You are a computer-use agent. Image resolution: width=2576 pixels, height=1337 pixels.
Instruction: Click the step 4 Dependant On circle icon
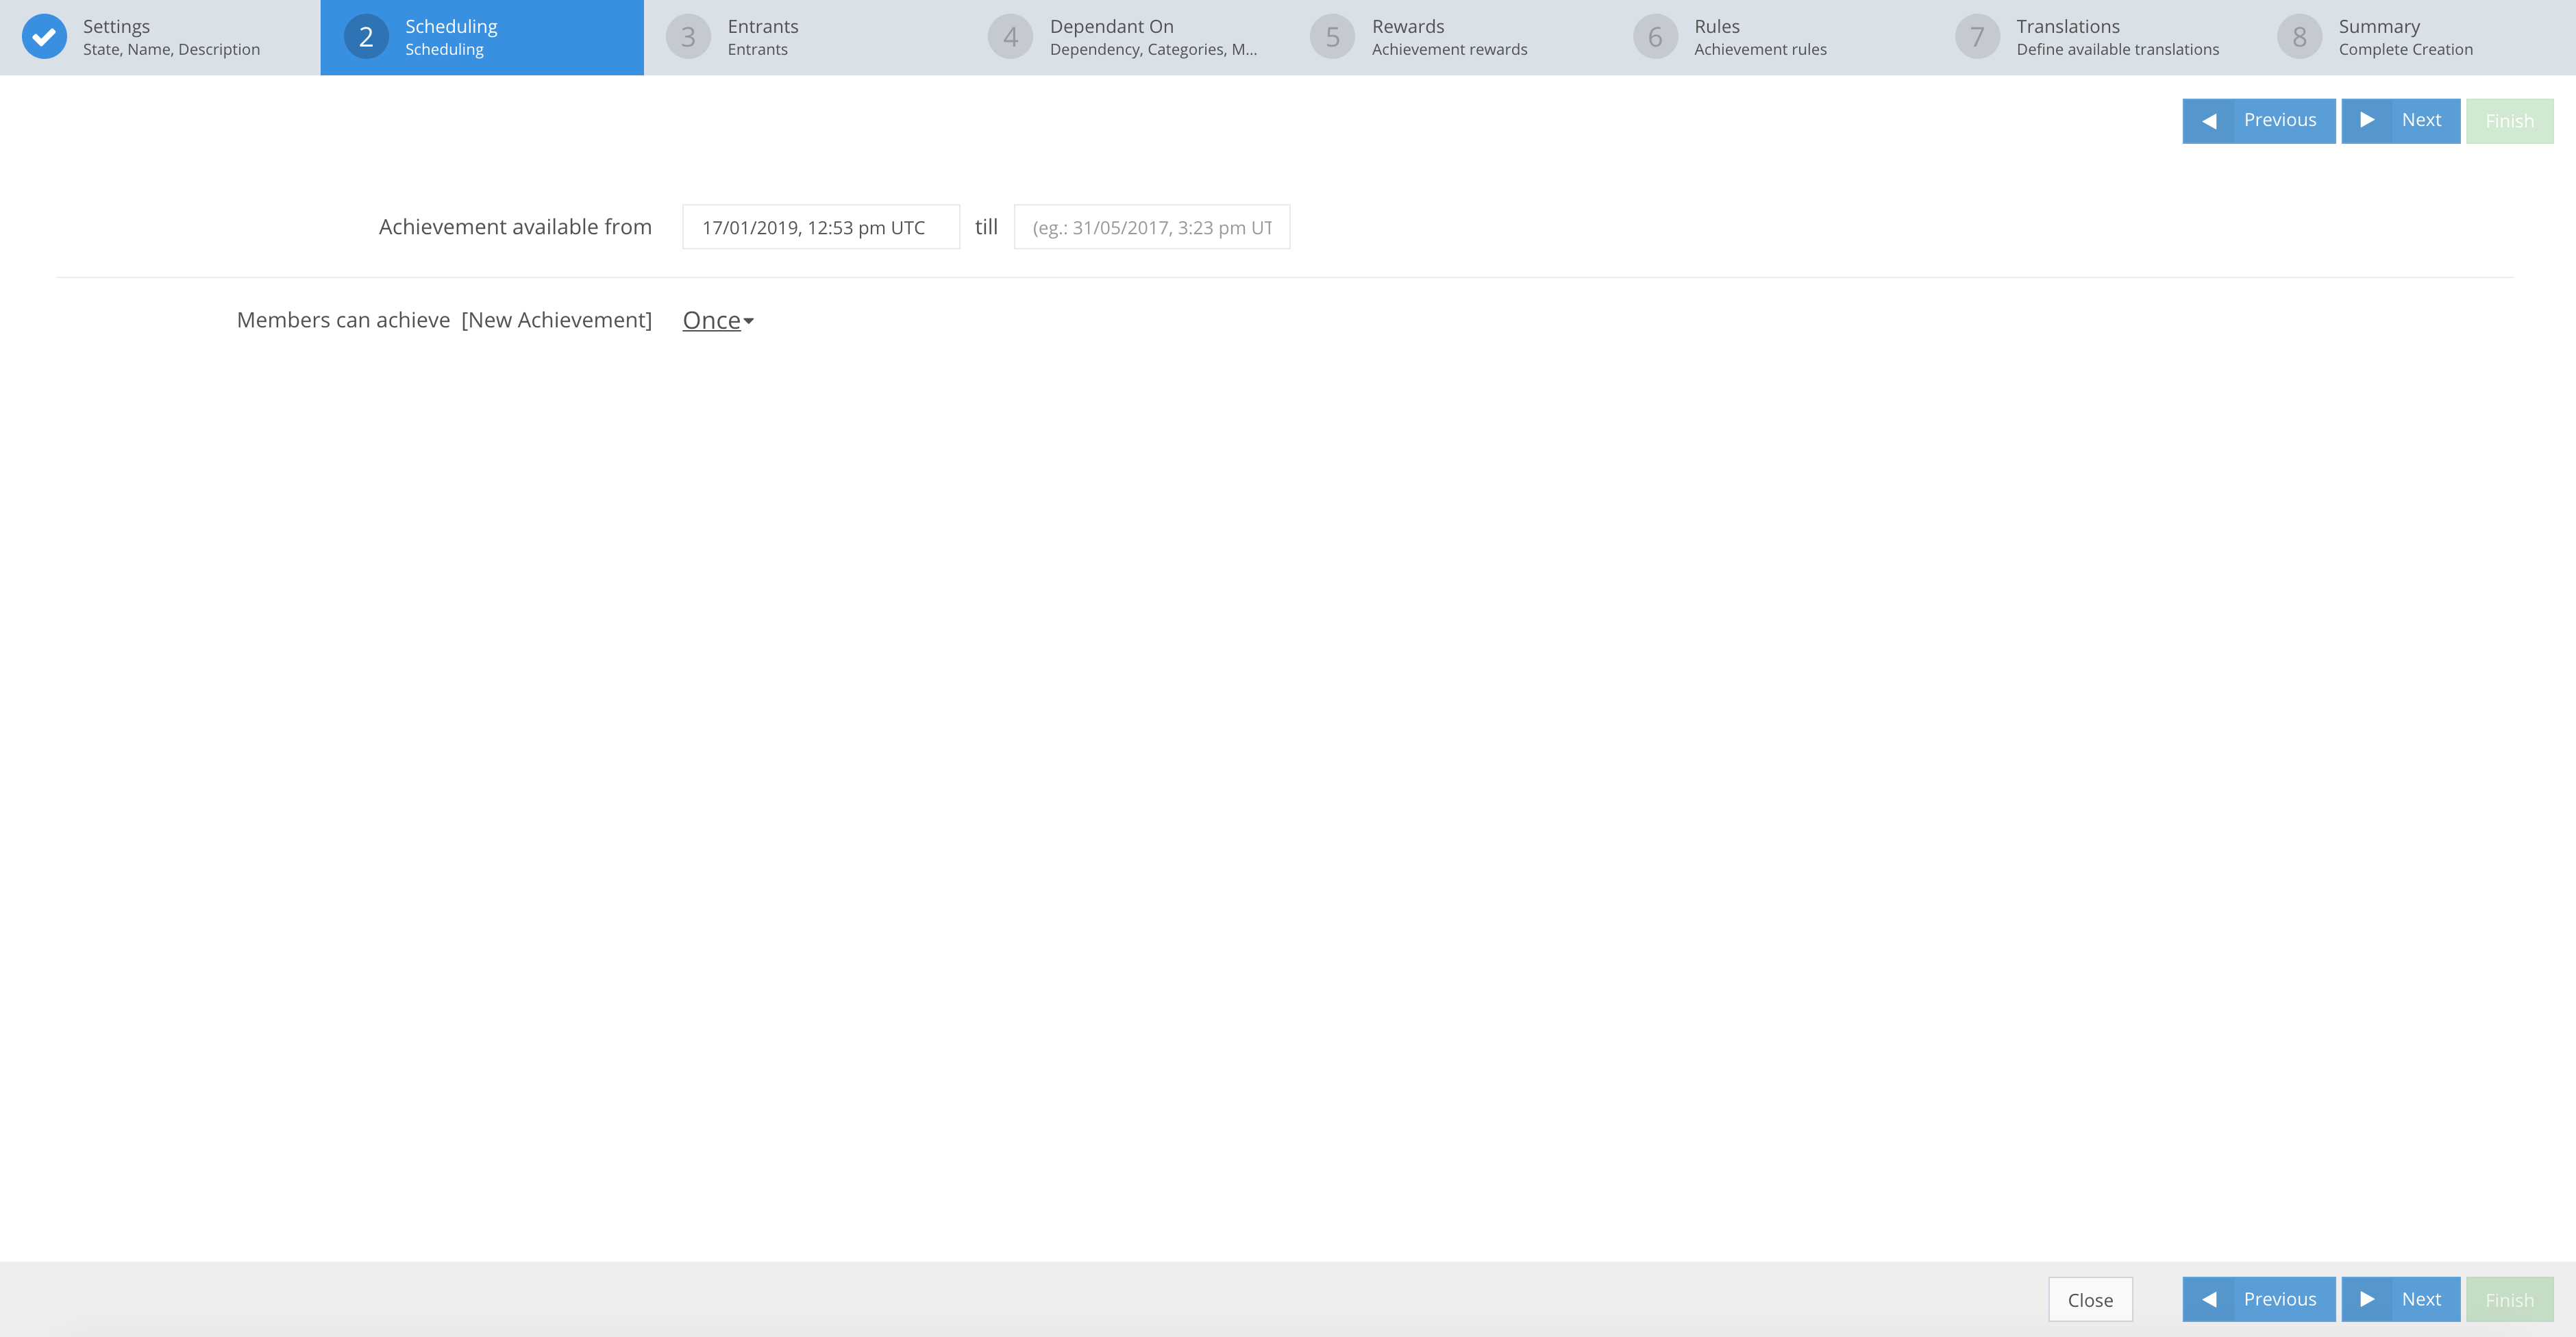click(1010, 36)
